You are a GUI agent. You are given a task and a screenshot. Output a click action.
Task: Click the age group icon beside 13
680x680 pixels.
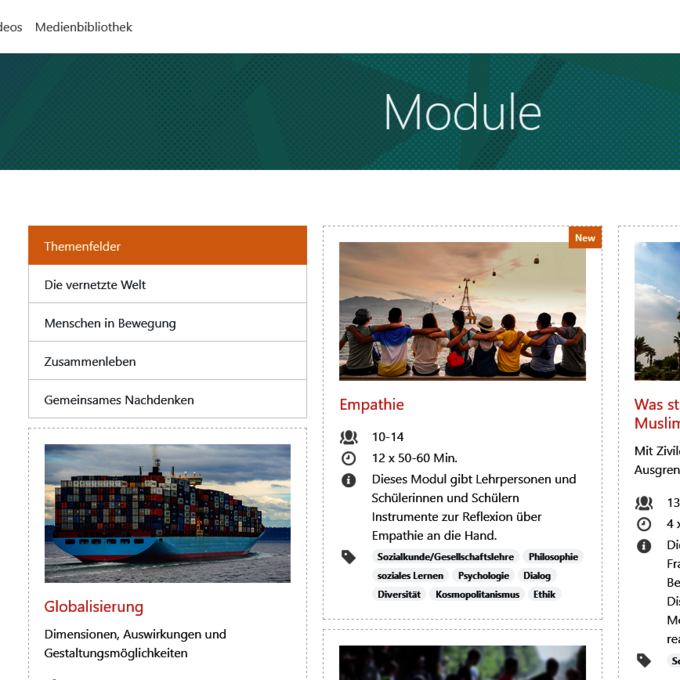tap(644, 503)
